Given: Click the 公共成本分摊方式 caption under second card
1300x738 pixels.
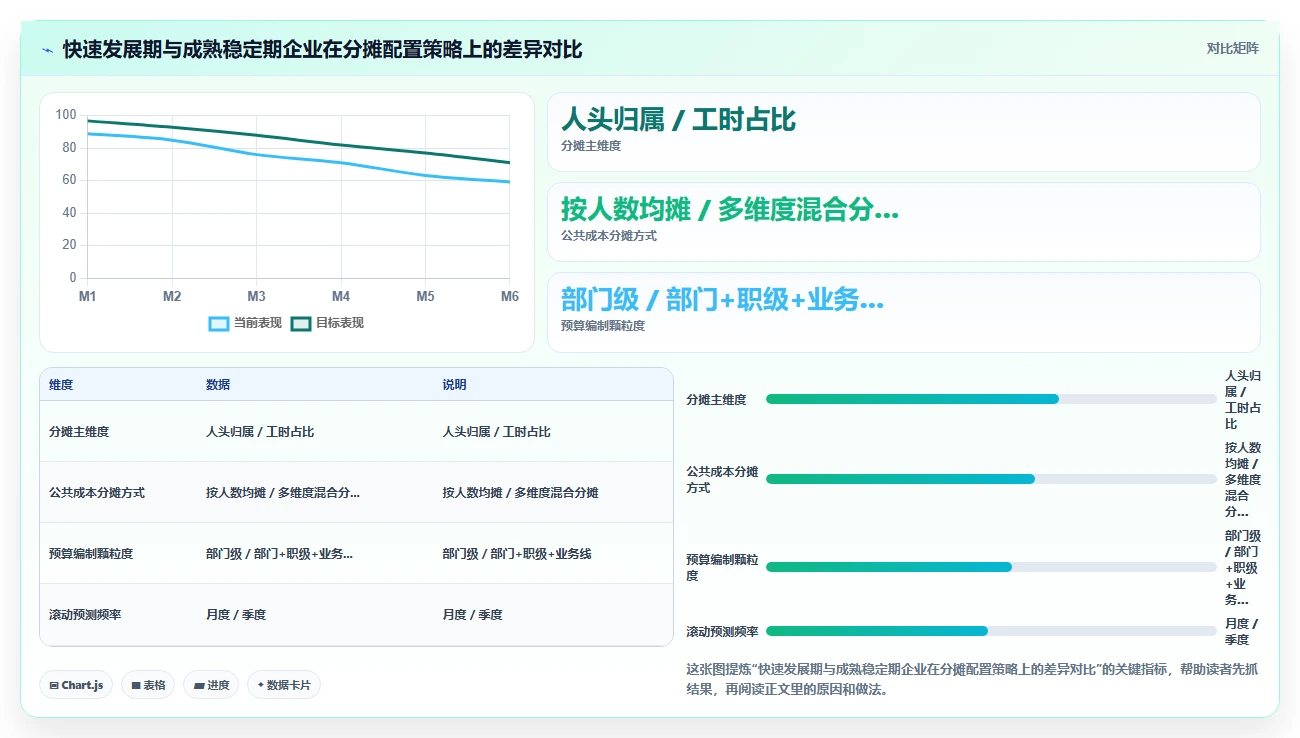Looking at the screenshot, I should 609,236.
